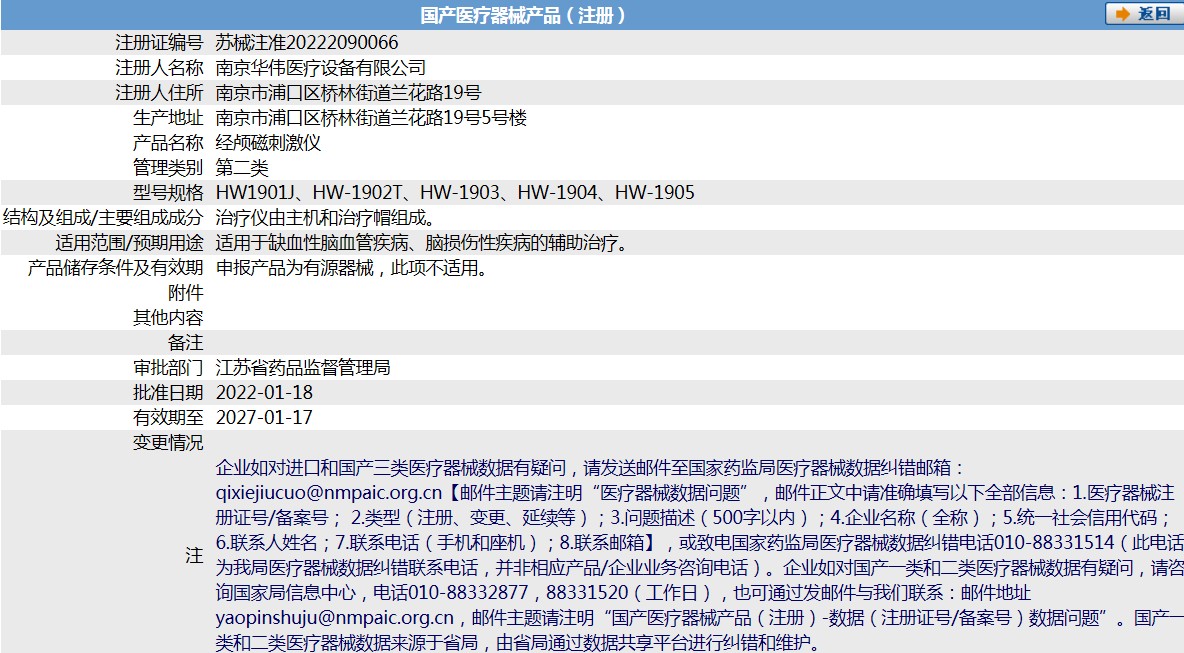
Task: Click management category value 第二类
Action: (x=242, y=168)
